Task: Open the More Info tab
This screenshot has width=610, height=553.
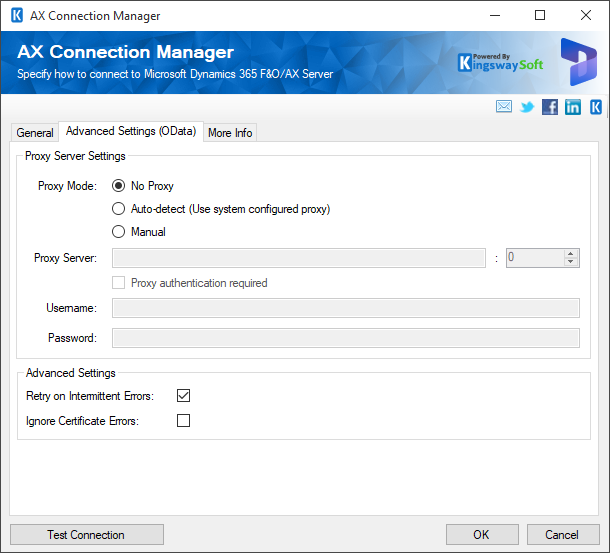Action: 230,133
